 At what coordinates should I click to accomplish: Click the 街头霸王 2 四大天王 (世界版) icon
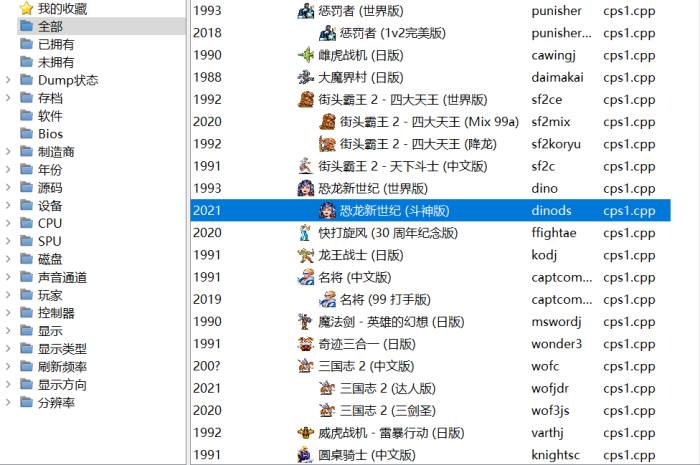coord(306,100)
